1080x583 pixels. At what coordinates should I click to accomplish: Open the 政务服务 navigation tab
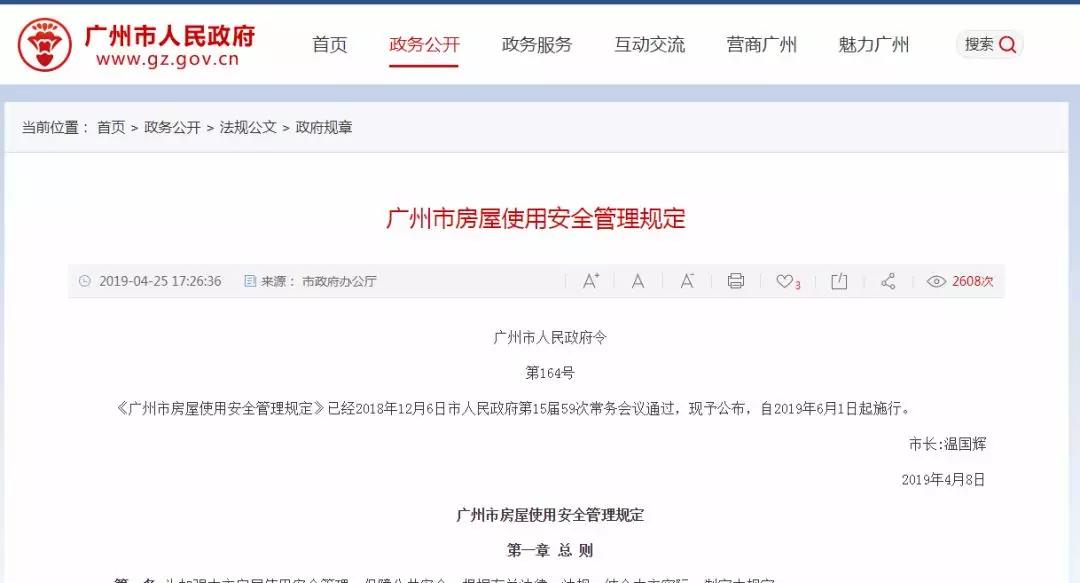(x=537, y=45)
